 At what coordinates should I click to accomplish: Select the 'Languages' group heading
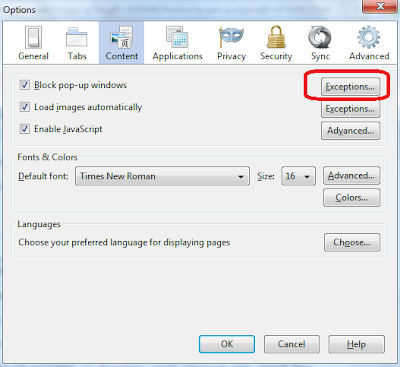[39, 224]
